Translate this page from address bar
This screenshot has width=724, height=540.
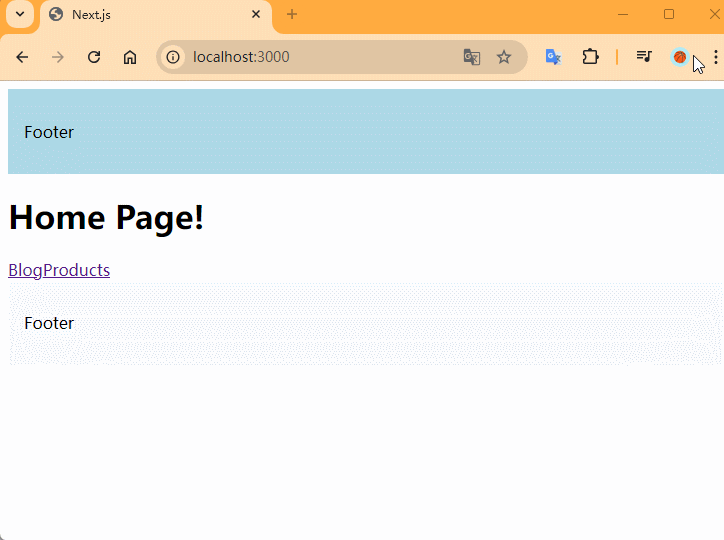472,57
